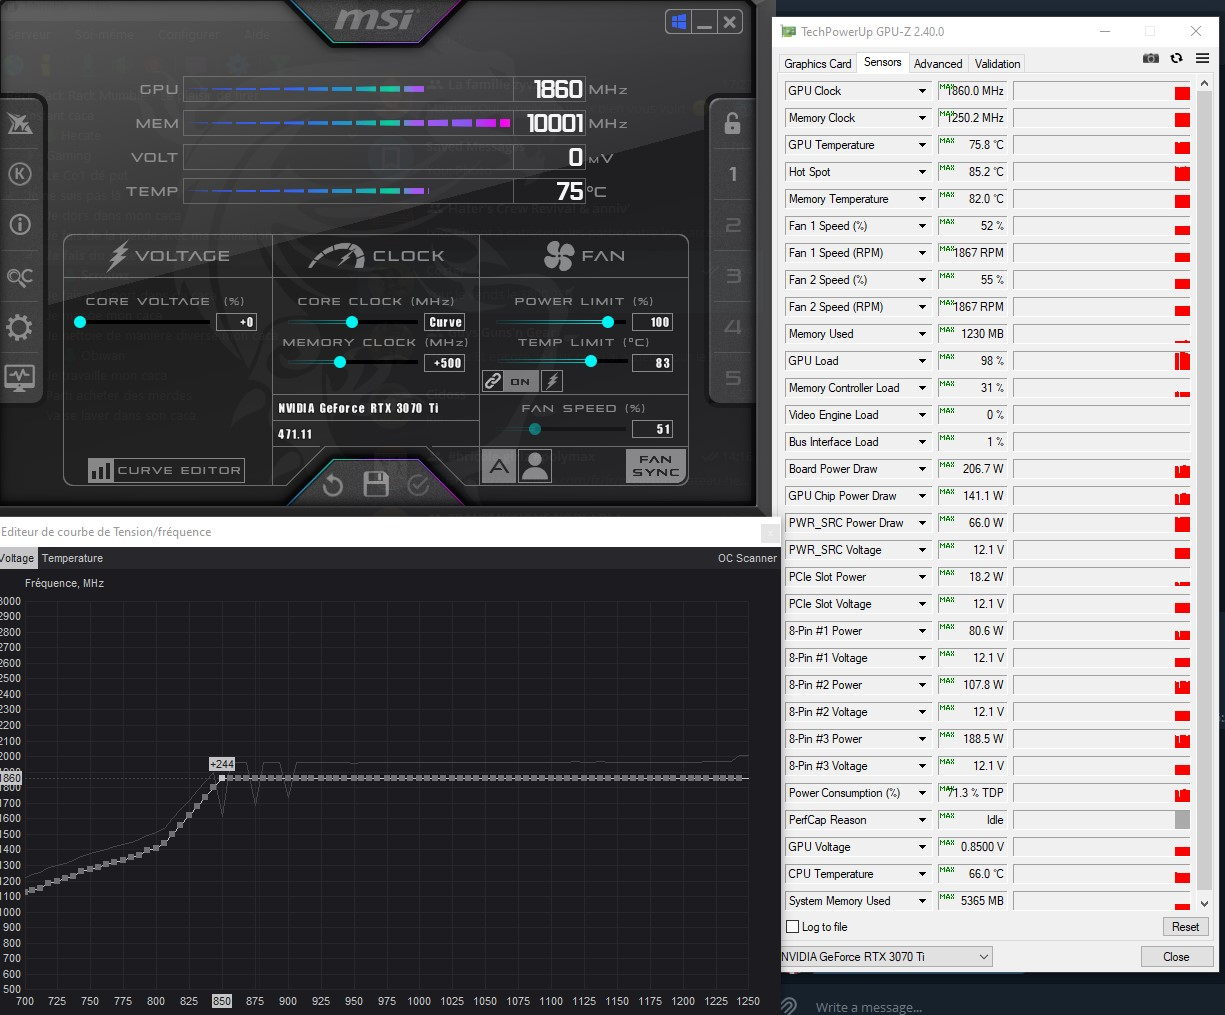Viewport: 1225px width, 1015px height.
Task: Switch to the Advanced tab in GPU-Z
Action: [937, 64]
